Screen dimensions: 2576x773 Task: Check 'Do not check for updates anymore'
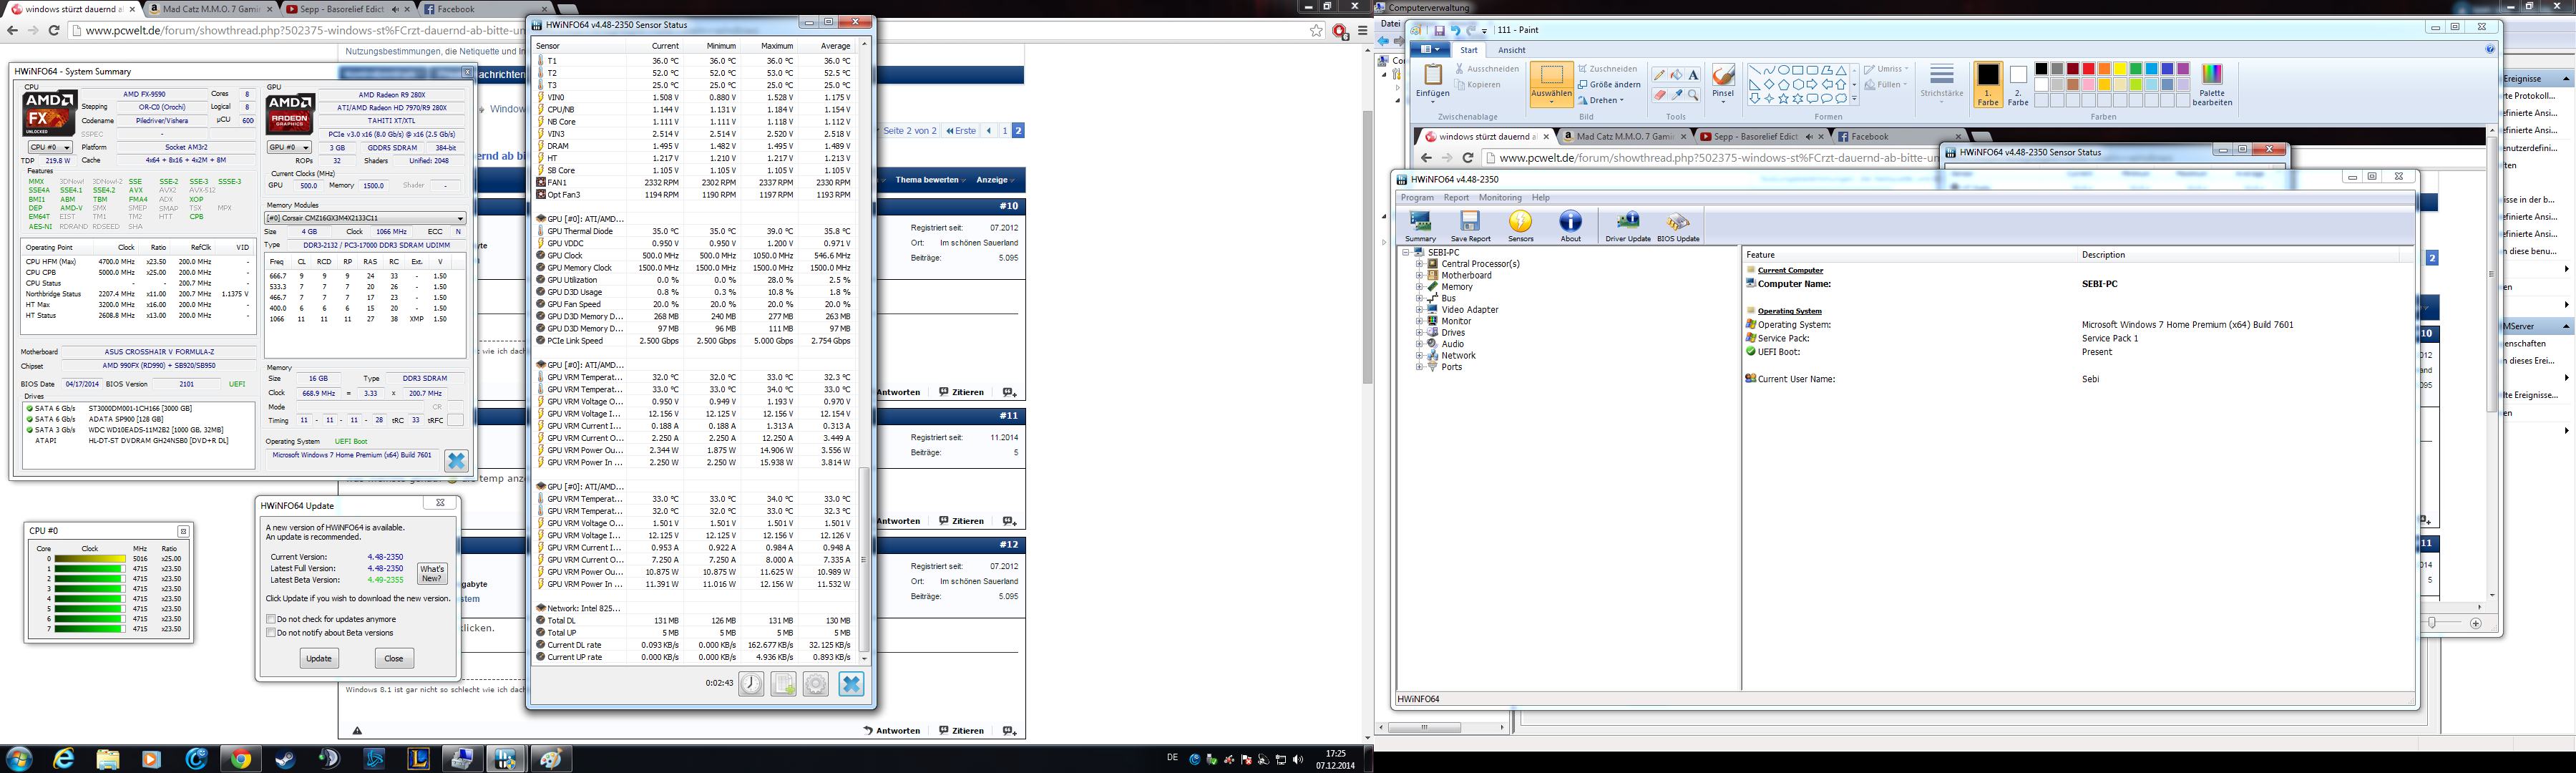(x=271, y=619)
